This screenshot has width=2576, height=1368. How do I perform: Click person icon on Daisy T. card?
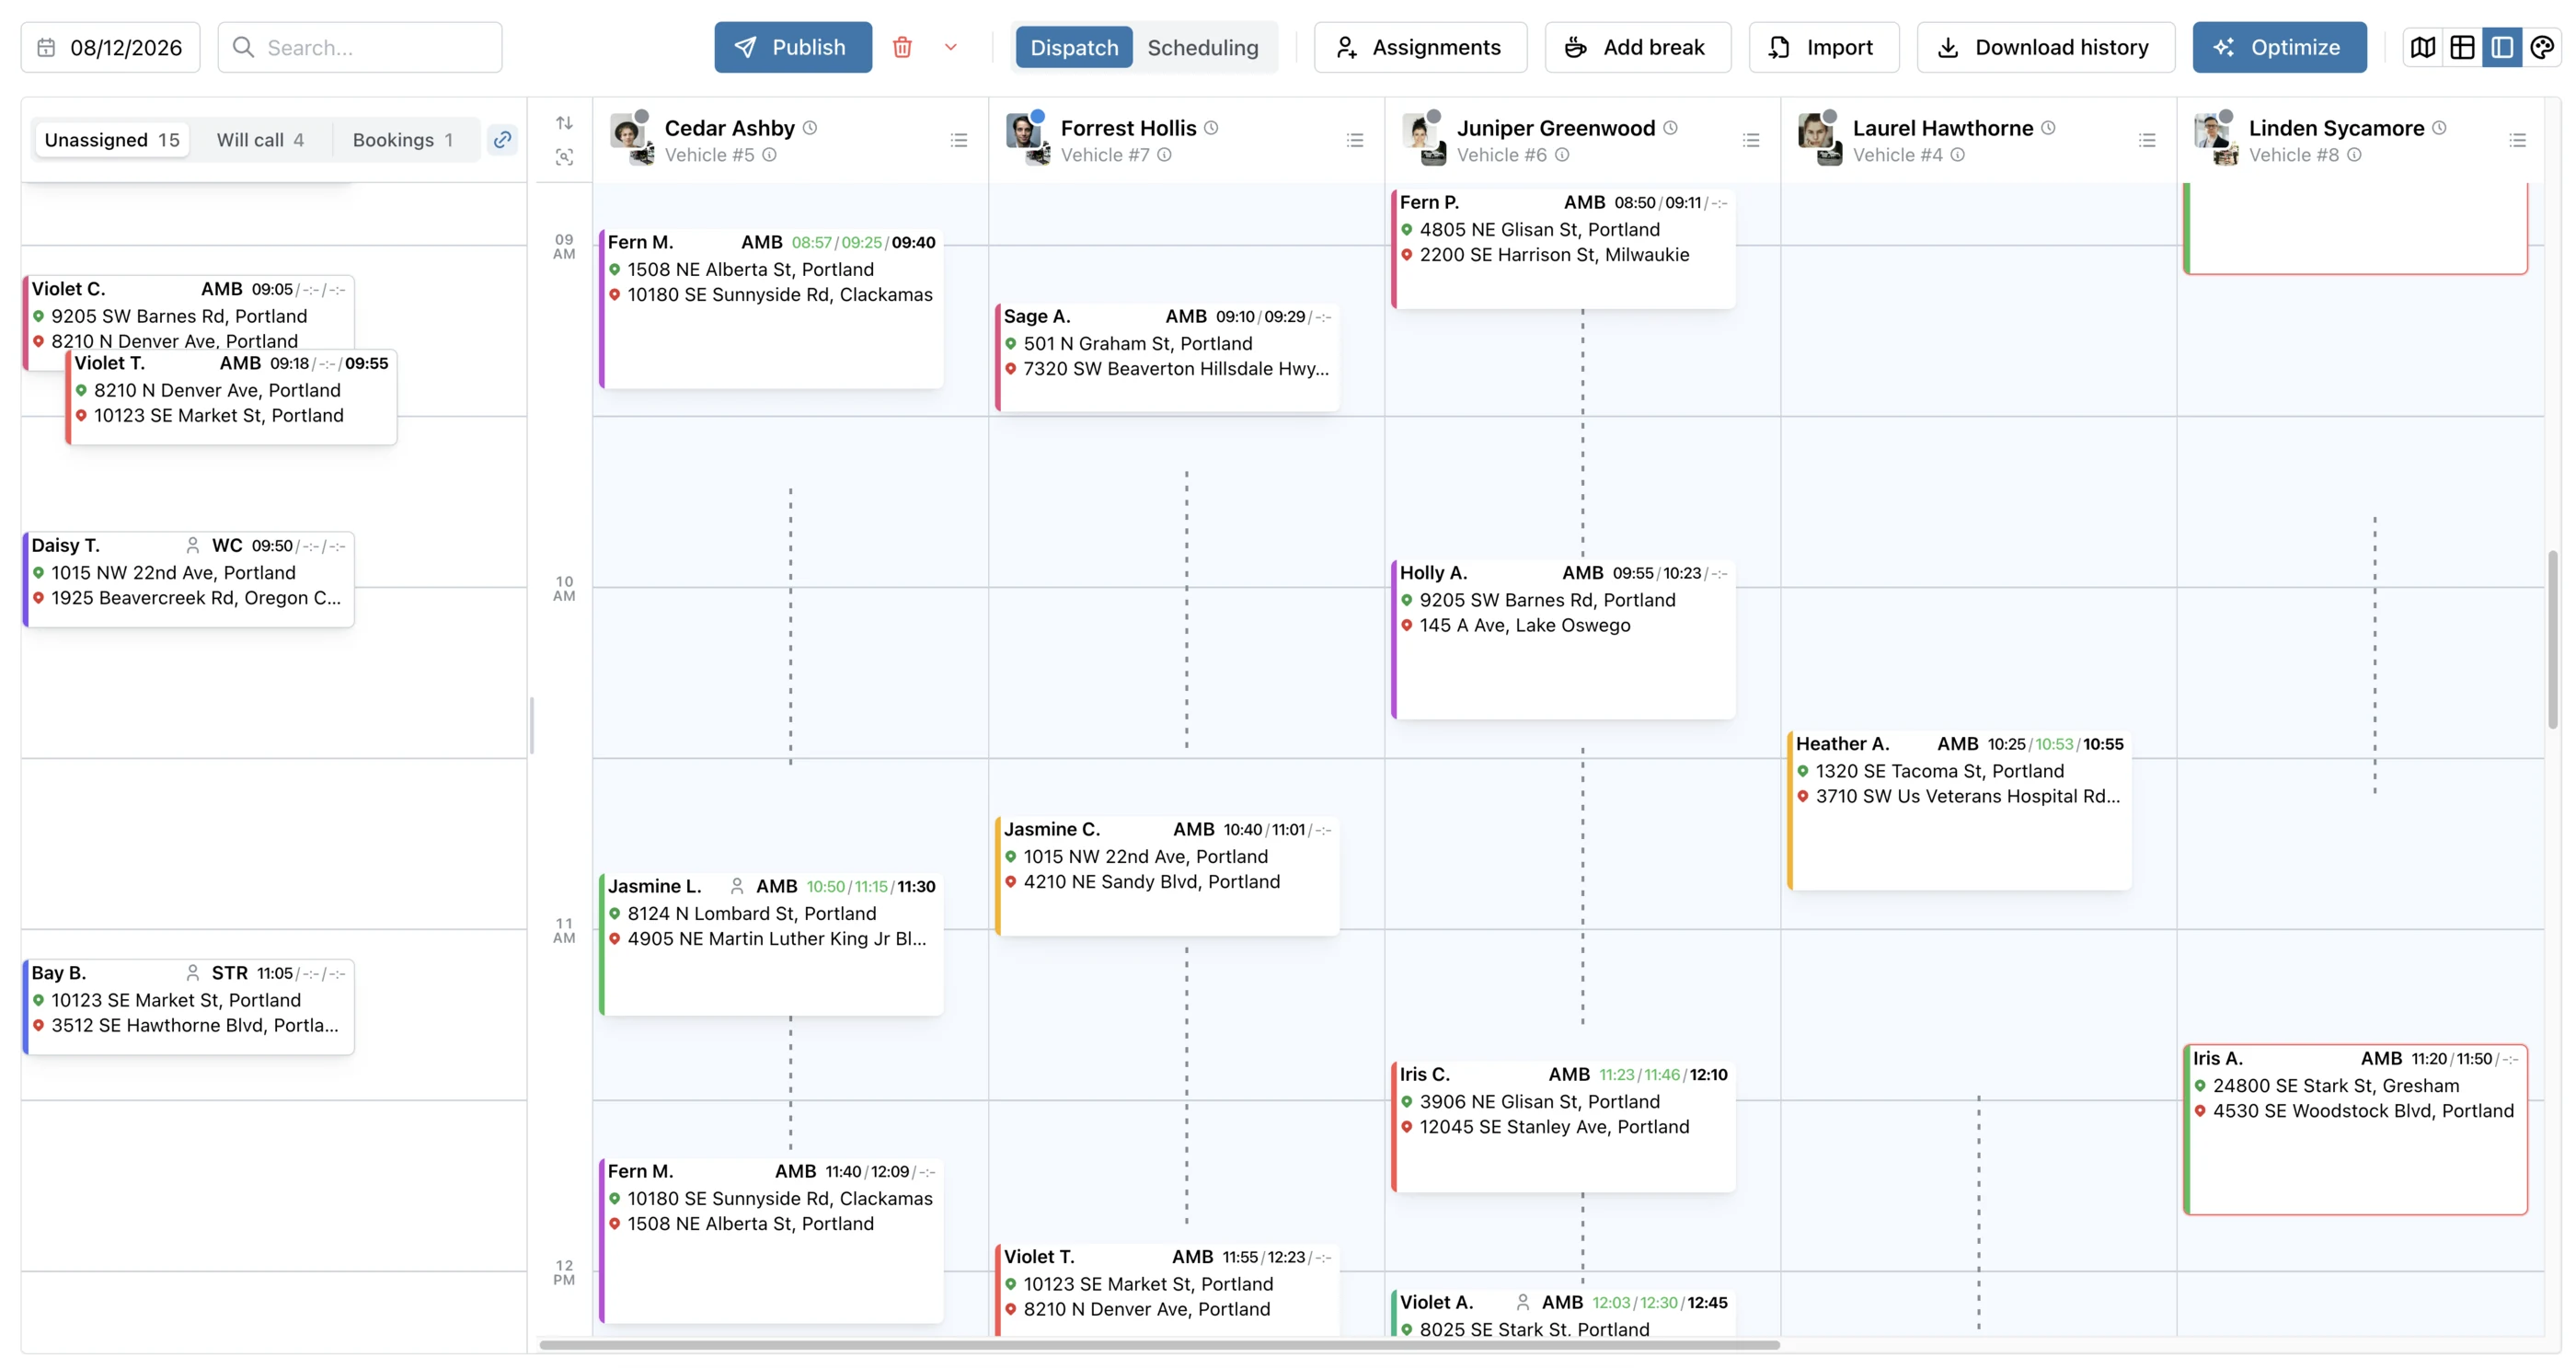tap(192, 545)
